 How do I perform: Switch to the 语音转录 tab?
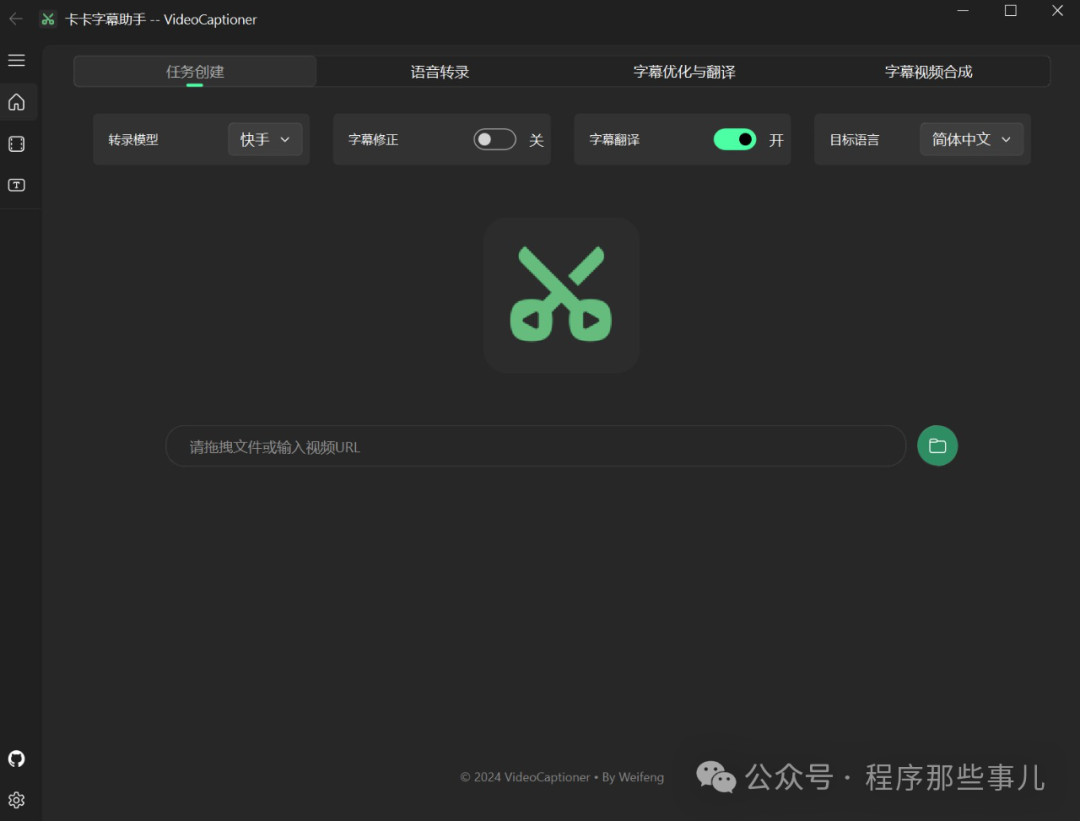[x=440, y=72]
